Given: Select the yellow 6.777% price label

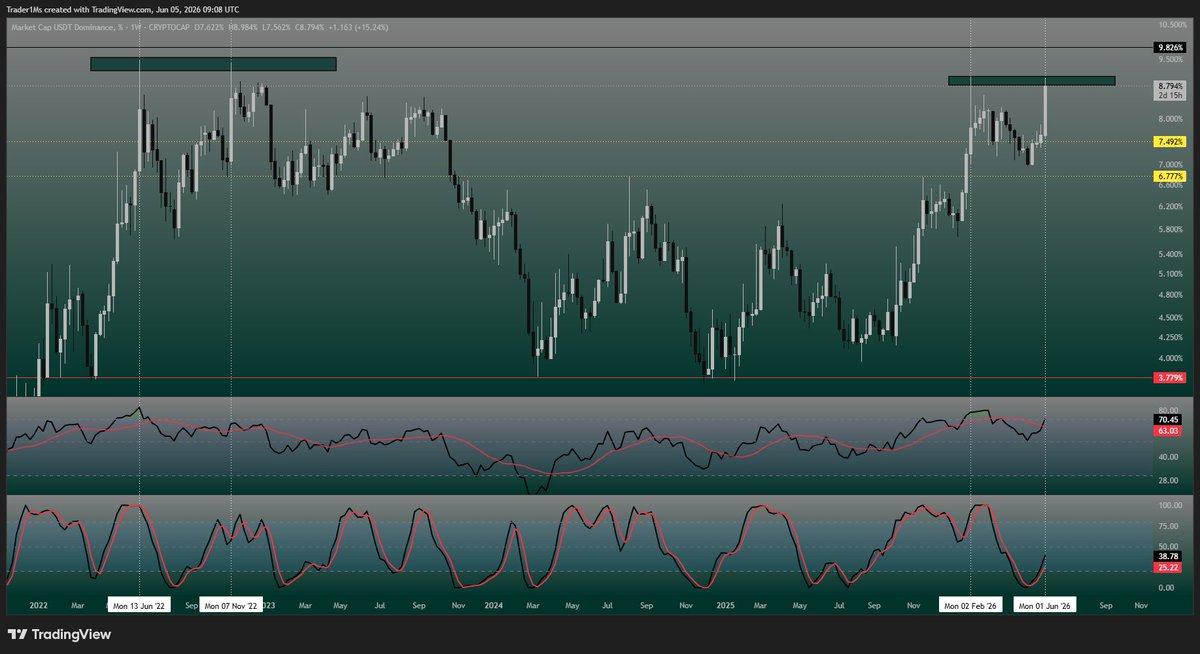Looking at the screenshot, I should pos(1170,176).
